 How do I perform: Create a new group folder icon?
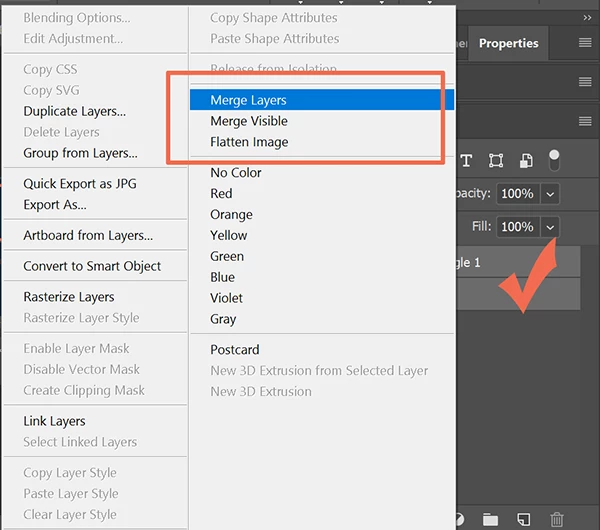pyautogui.click(x=490, y=519)
